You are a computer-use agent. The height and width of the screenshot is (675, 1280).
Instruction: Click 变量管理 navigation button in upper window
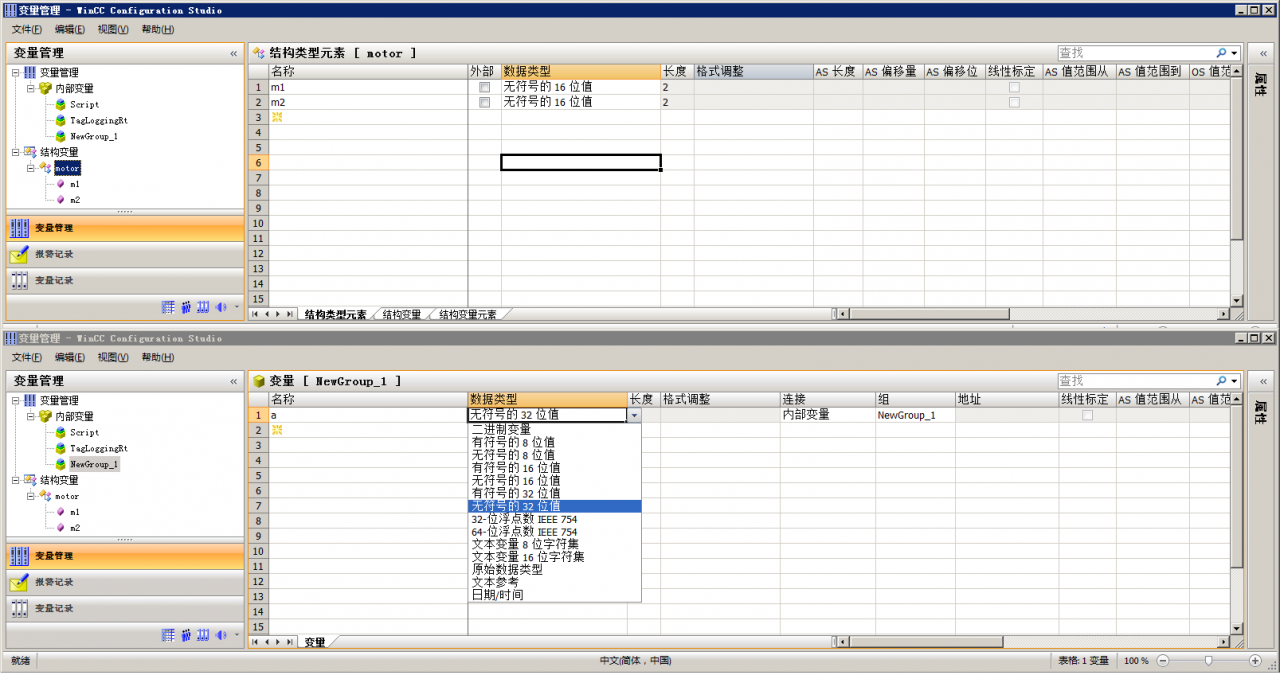point(125,228)
